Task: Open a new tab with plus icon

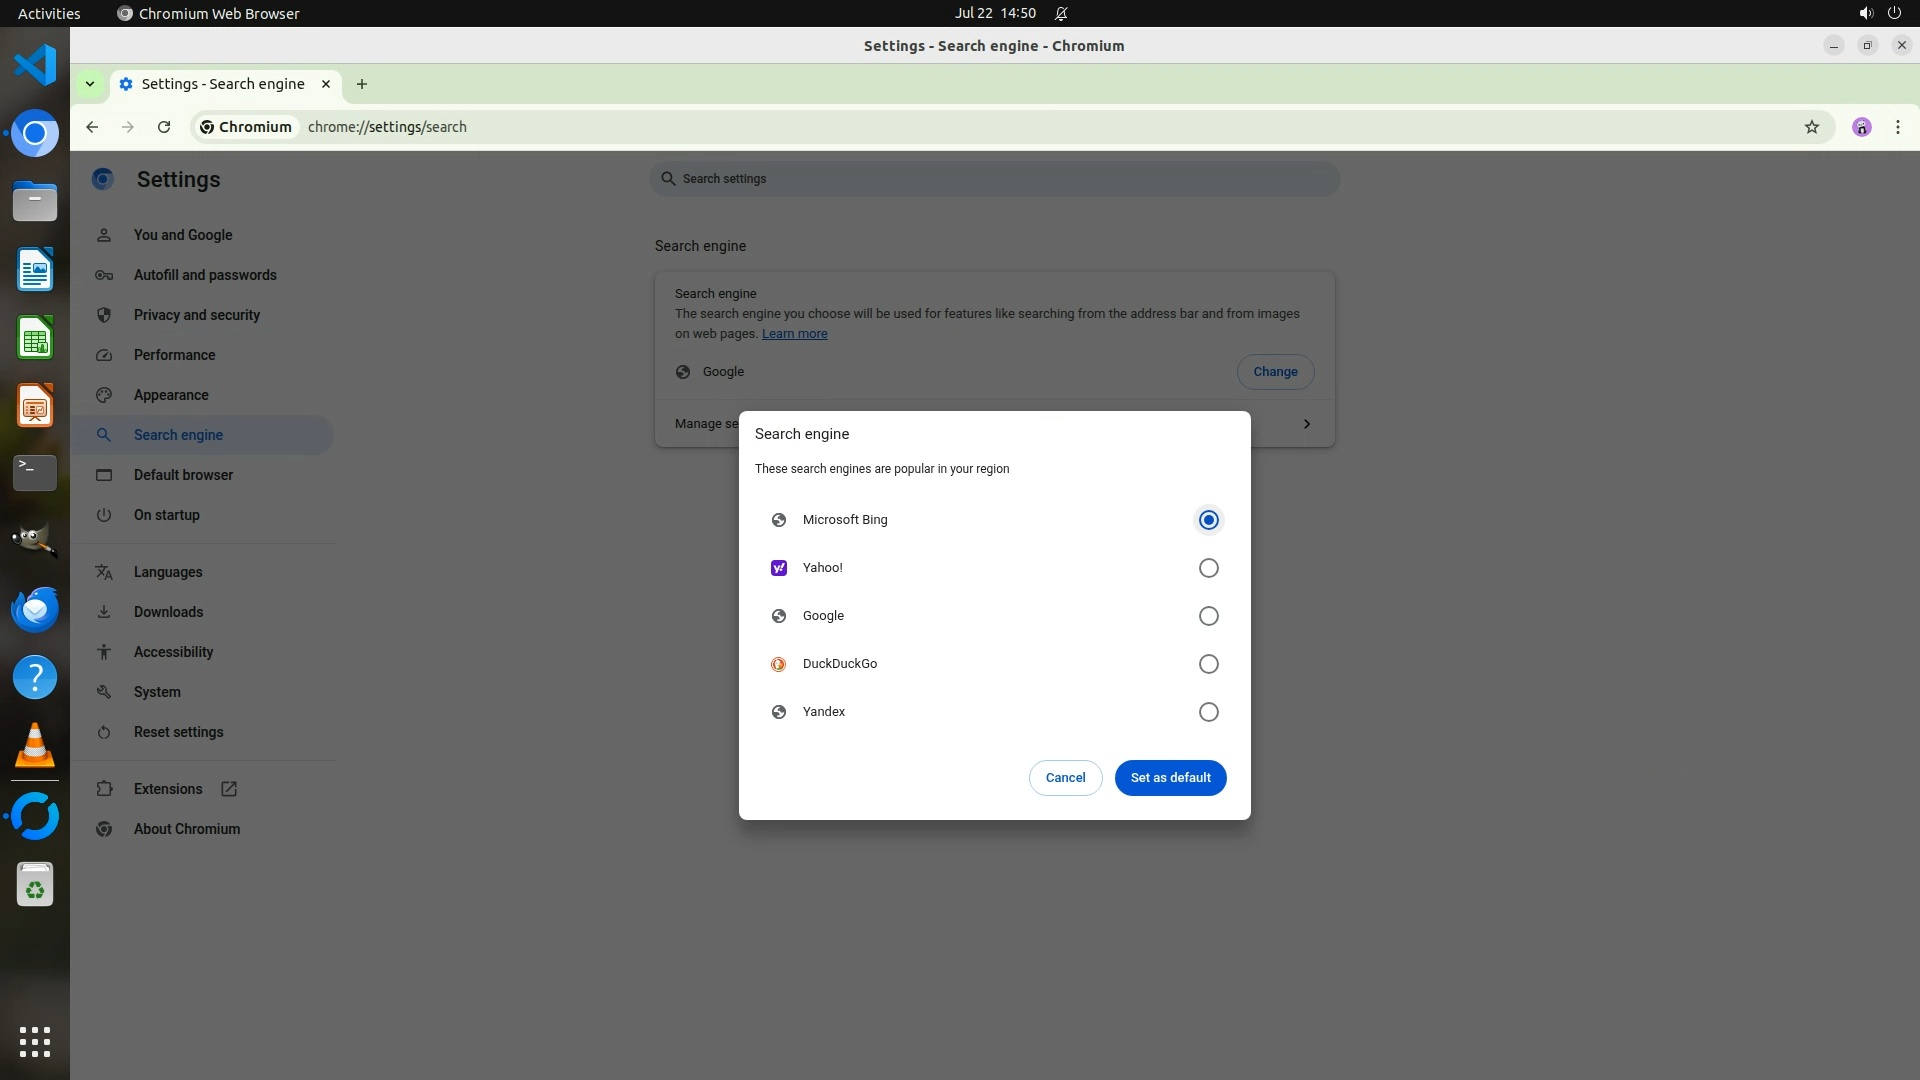Action: pyautogui.click(x=362, y=84)
